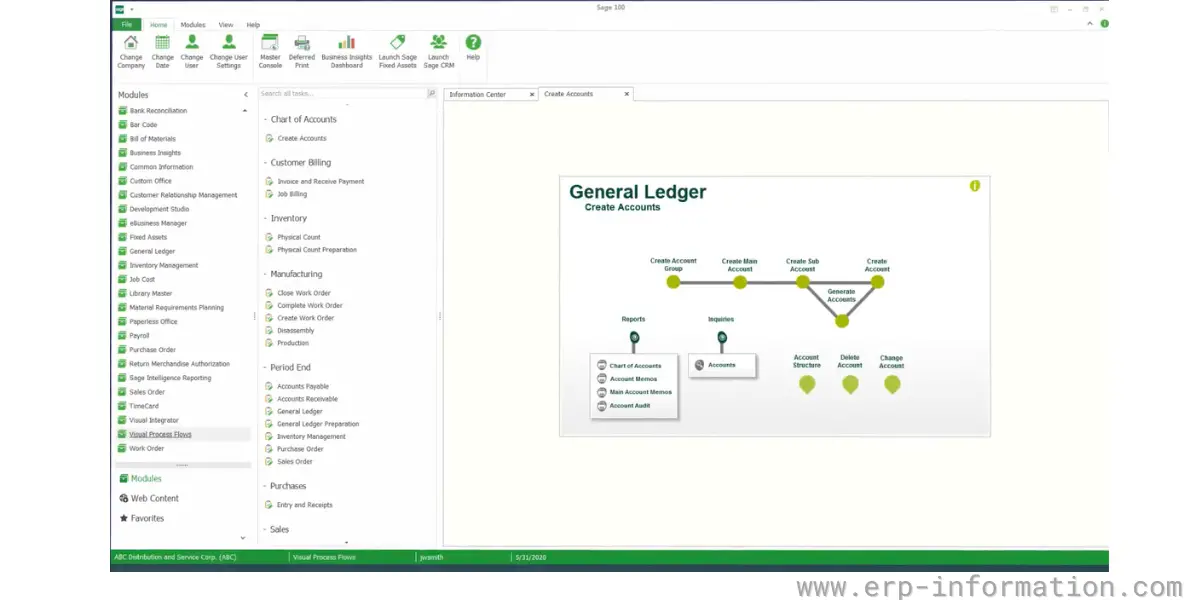
Task: Collapse the Purchases task group
Action: (x=266, y=486)
